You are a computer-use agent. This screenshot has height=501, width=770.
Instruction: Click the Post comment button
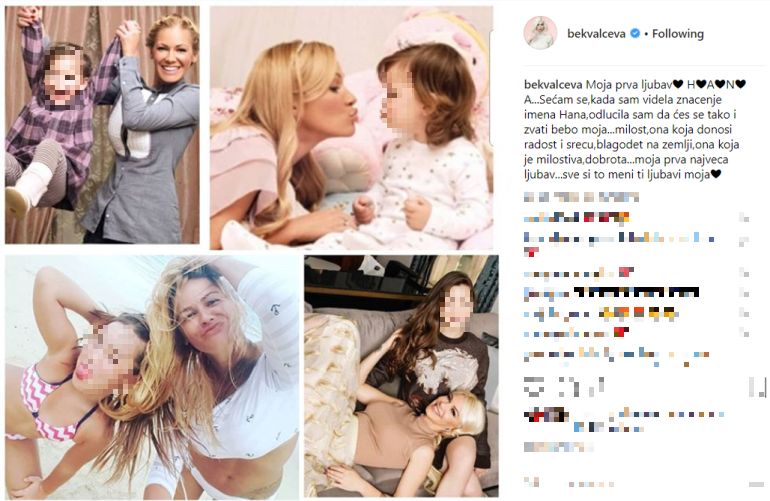click(757, 484)
